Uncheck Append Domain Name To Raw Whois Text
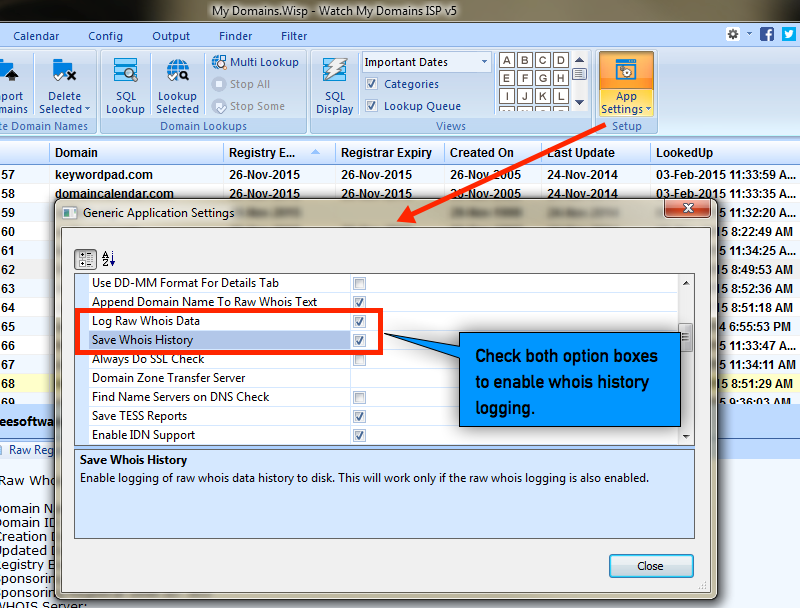 360,302
